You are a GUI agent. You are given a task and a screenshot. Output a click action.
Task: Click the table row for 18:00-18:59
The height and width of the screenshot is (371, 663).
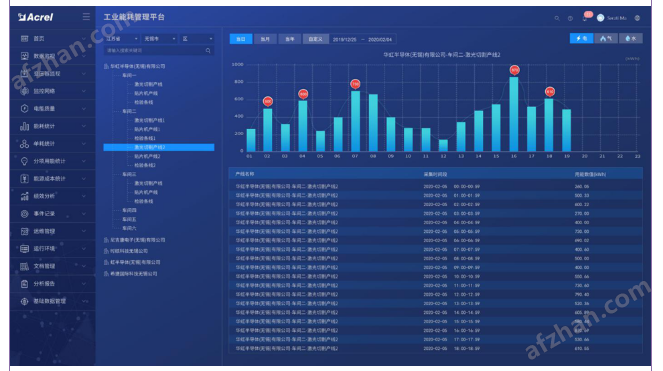436,349
